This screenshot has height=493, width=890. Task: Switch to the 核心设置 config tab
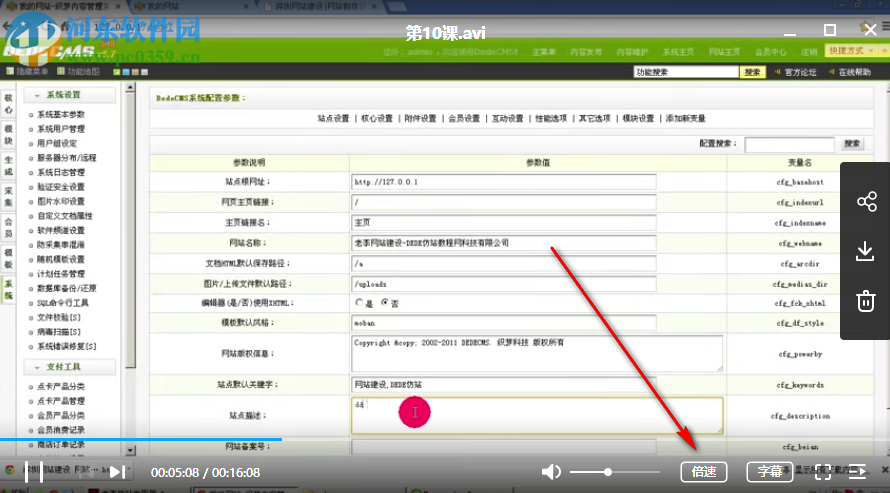[x=377, y=118]
